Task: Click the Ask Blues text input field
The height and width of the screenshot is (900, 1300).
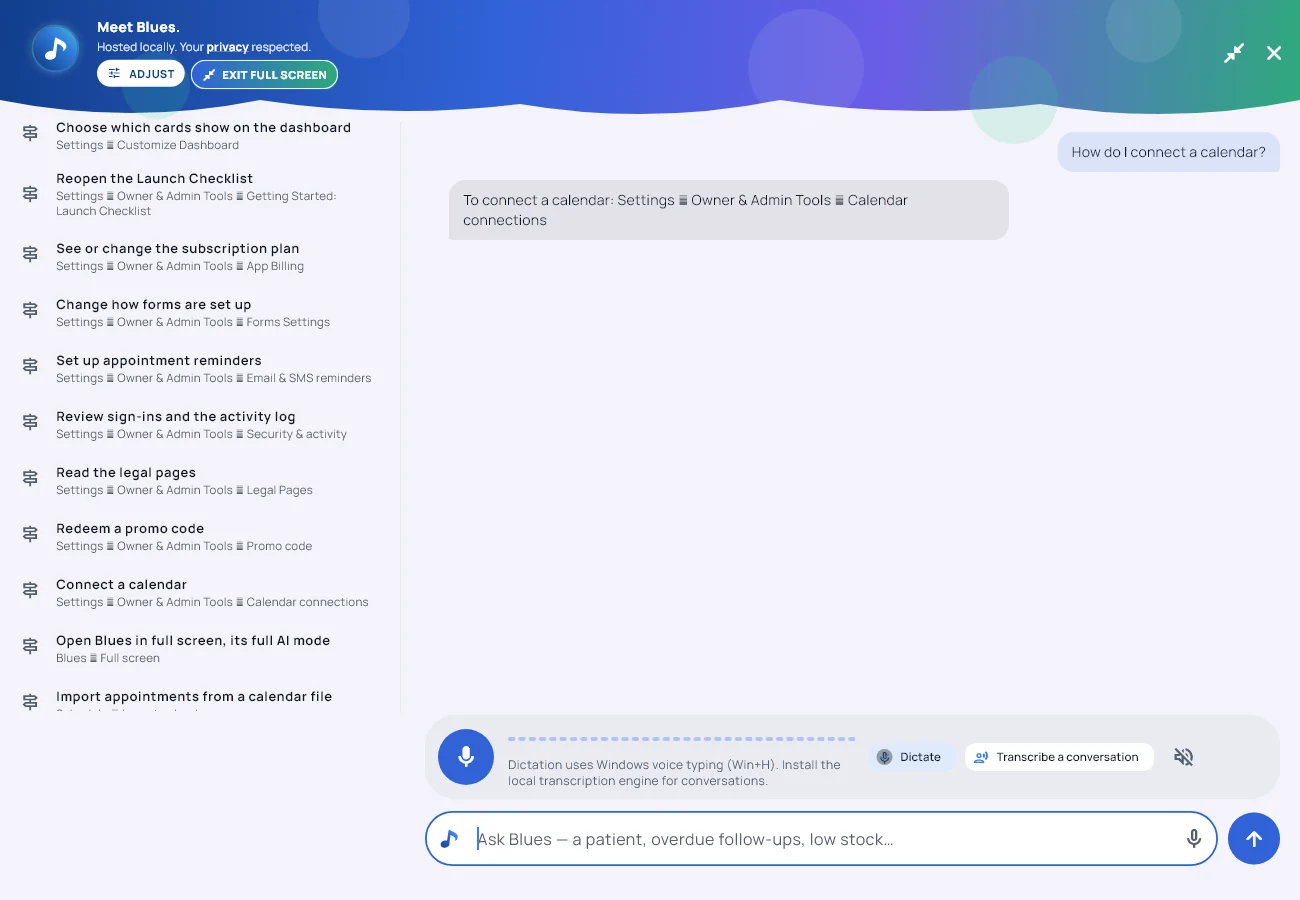Action: [x=821, y=838]
